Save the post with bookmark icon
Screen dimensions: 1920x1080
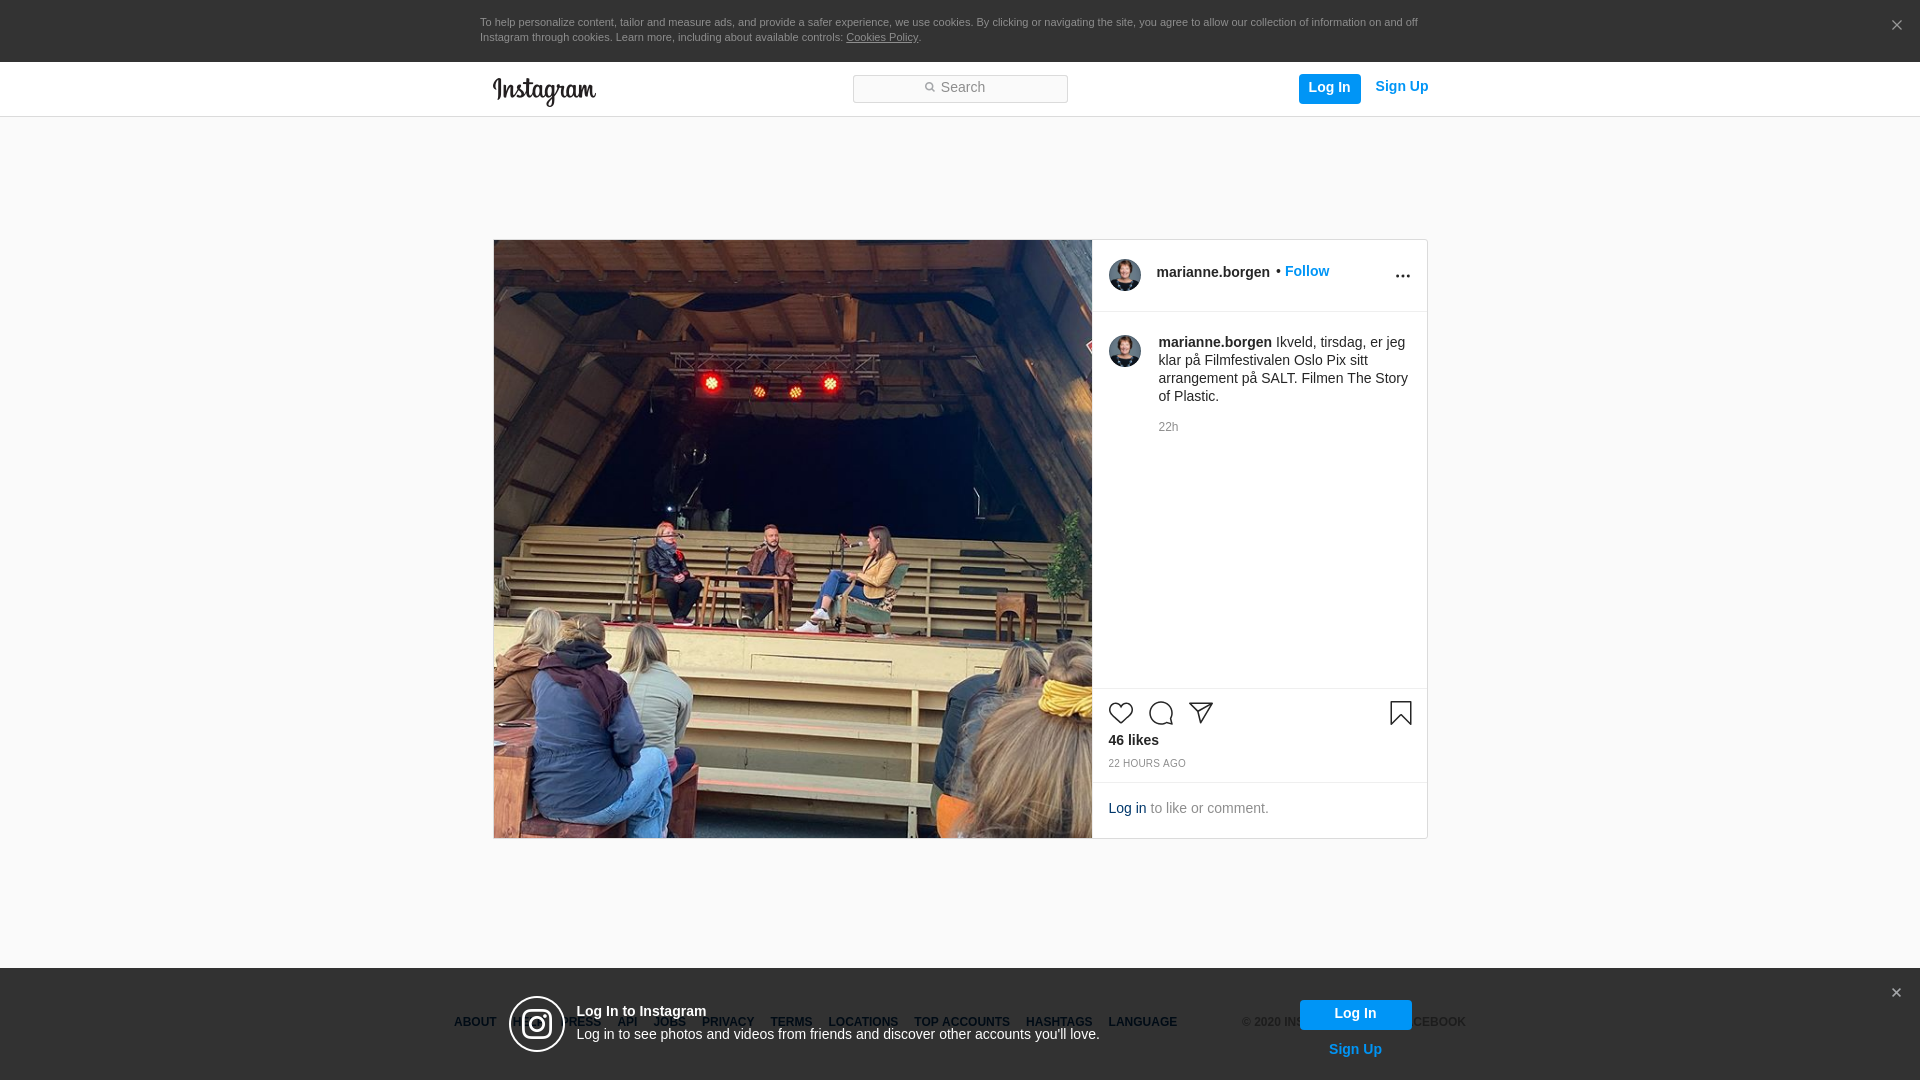click(1401, 713)
